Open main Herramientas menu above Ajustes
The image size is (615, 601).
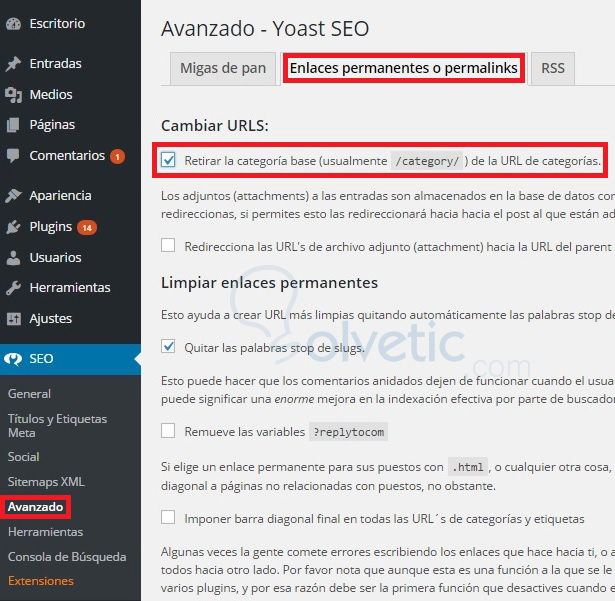pos(71,288)
